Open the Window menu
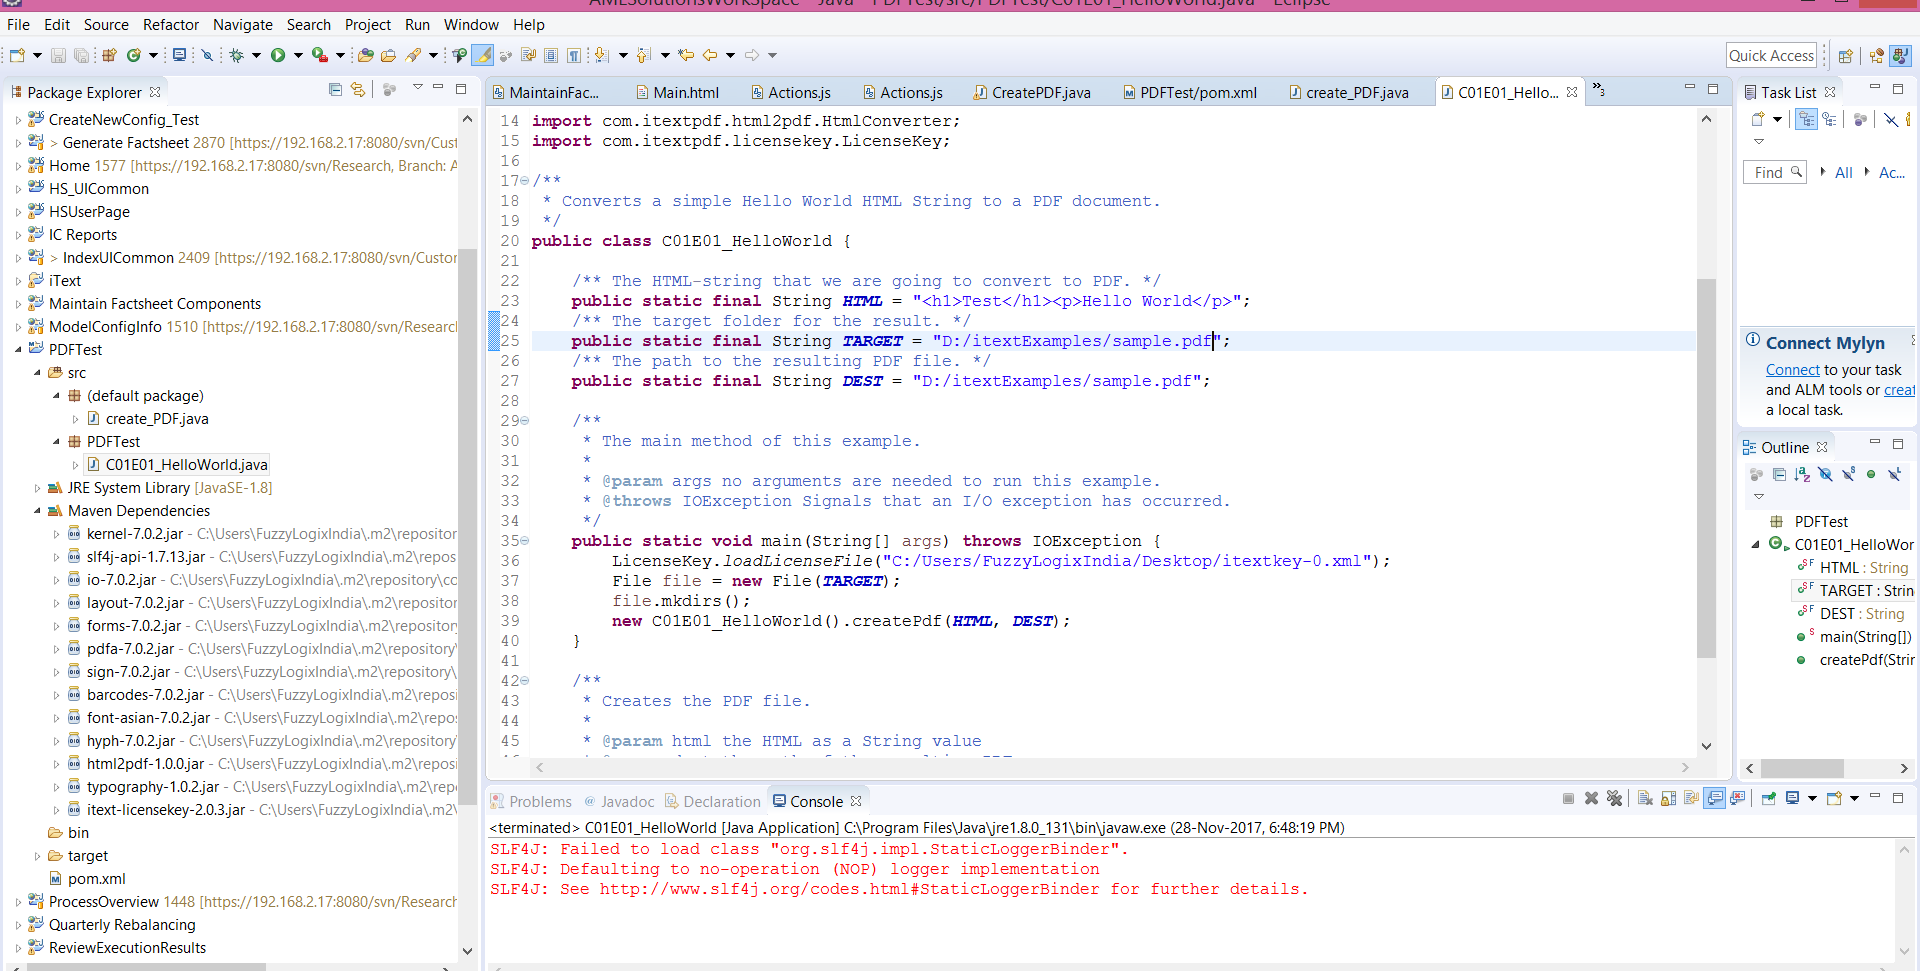The height and width of the screenshot is (971, 1920). tap(471, 24)
